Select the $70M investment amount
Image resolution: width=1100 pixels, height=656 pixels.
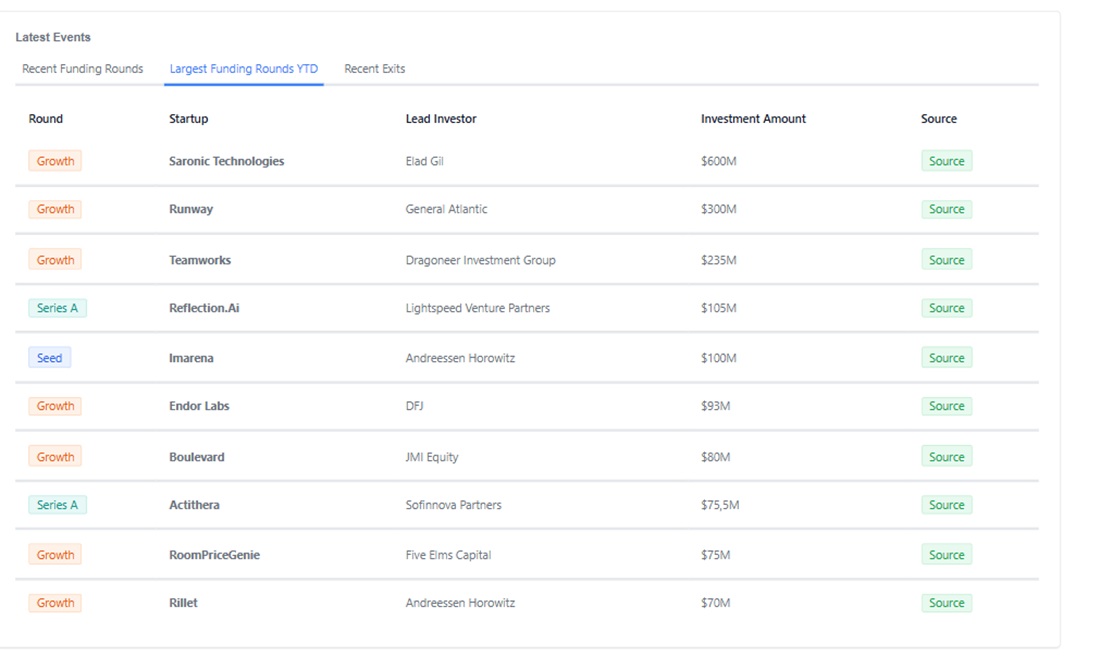point(716,603)
